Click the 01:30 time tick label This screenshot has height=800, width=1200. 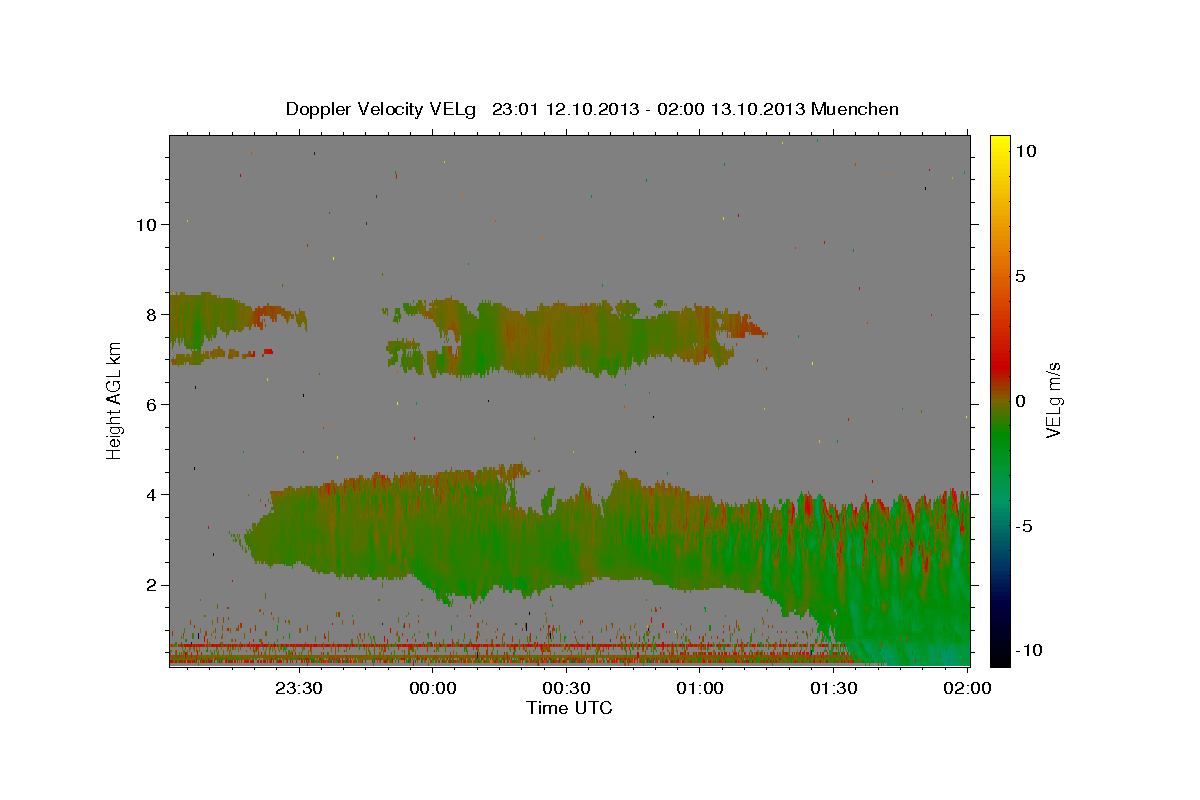click(833, 688)
